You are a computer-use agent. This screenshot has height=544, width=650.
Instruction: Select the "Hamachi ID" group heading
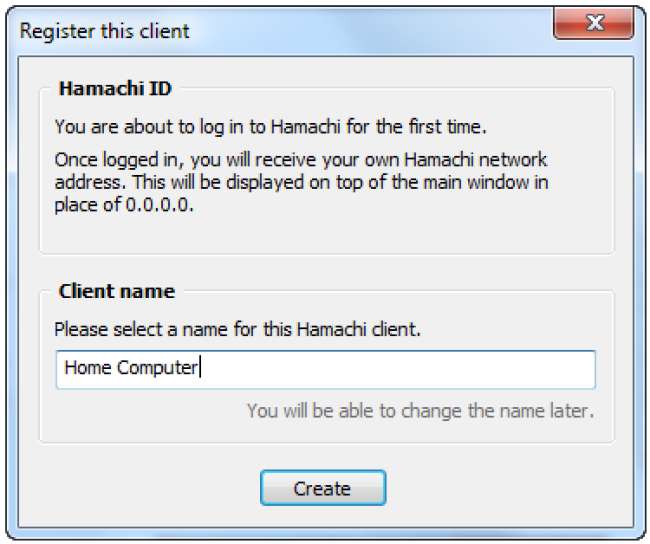[115, 88]
